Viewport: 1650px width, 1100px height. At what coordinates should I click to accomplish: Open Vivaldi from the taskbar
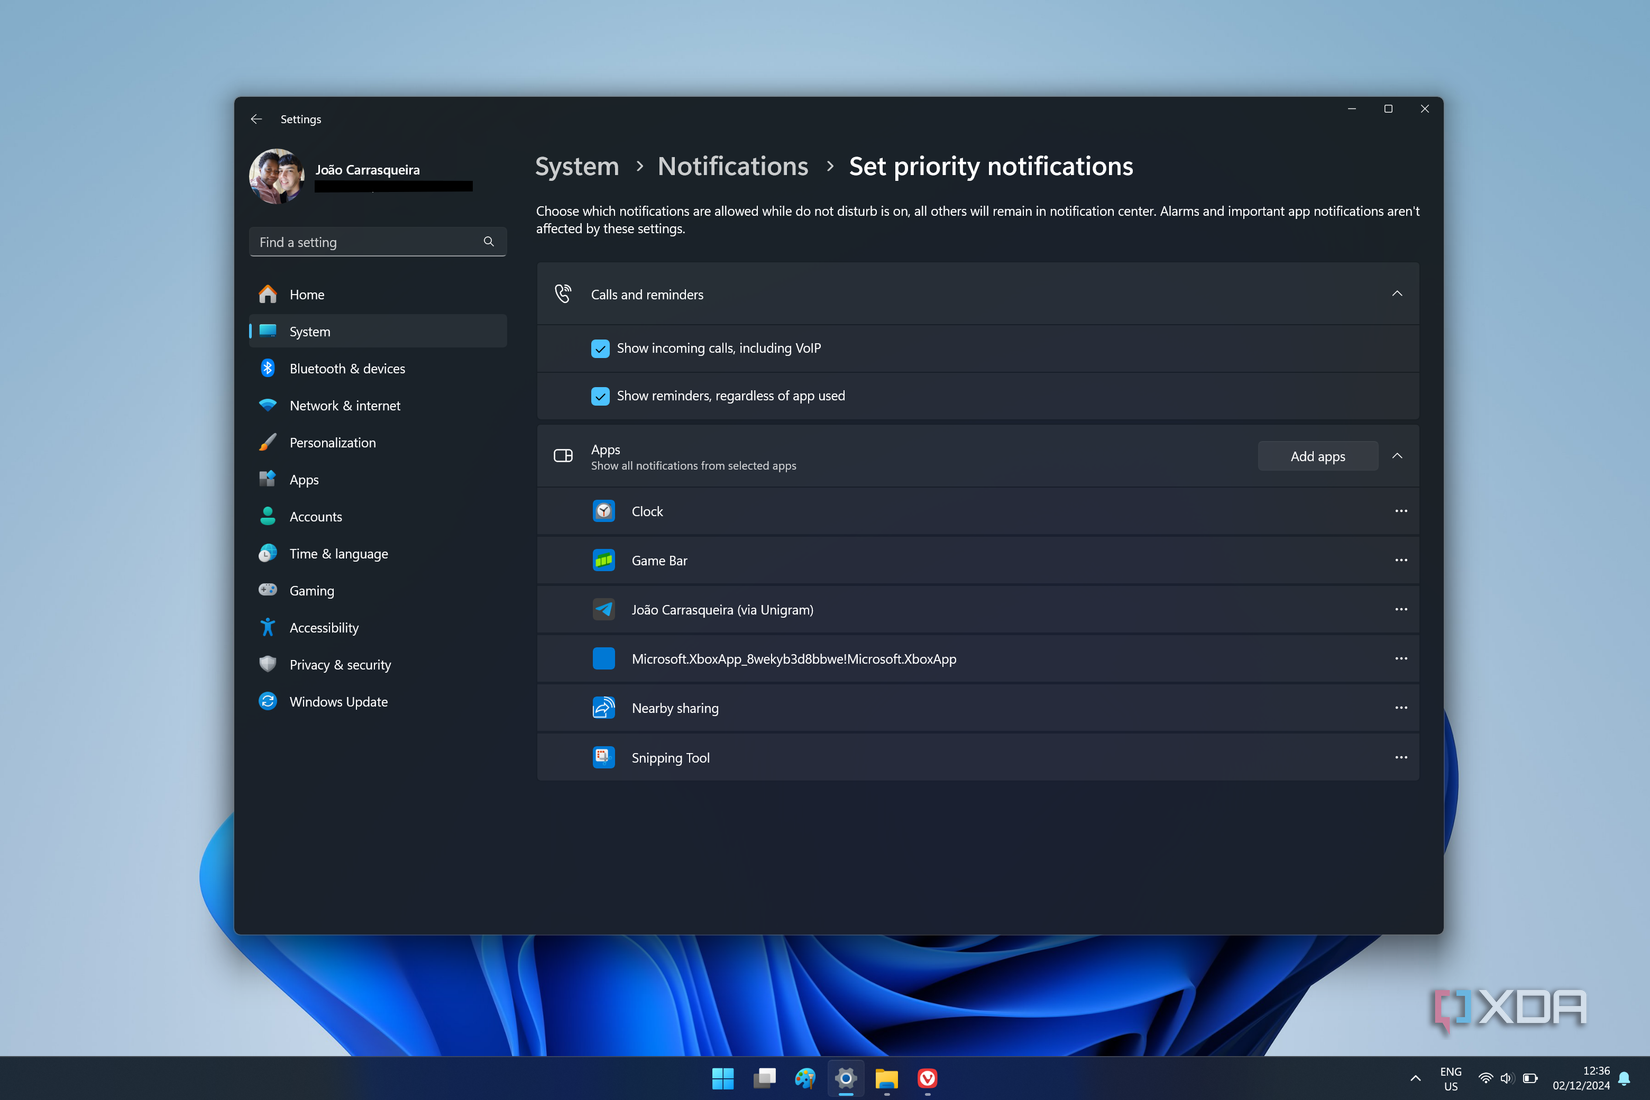click(x=927, y=1079)
